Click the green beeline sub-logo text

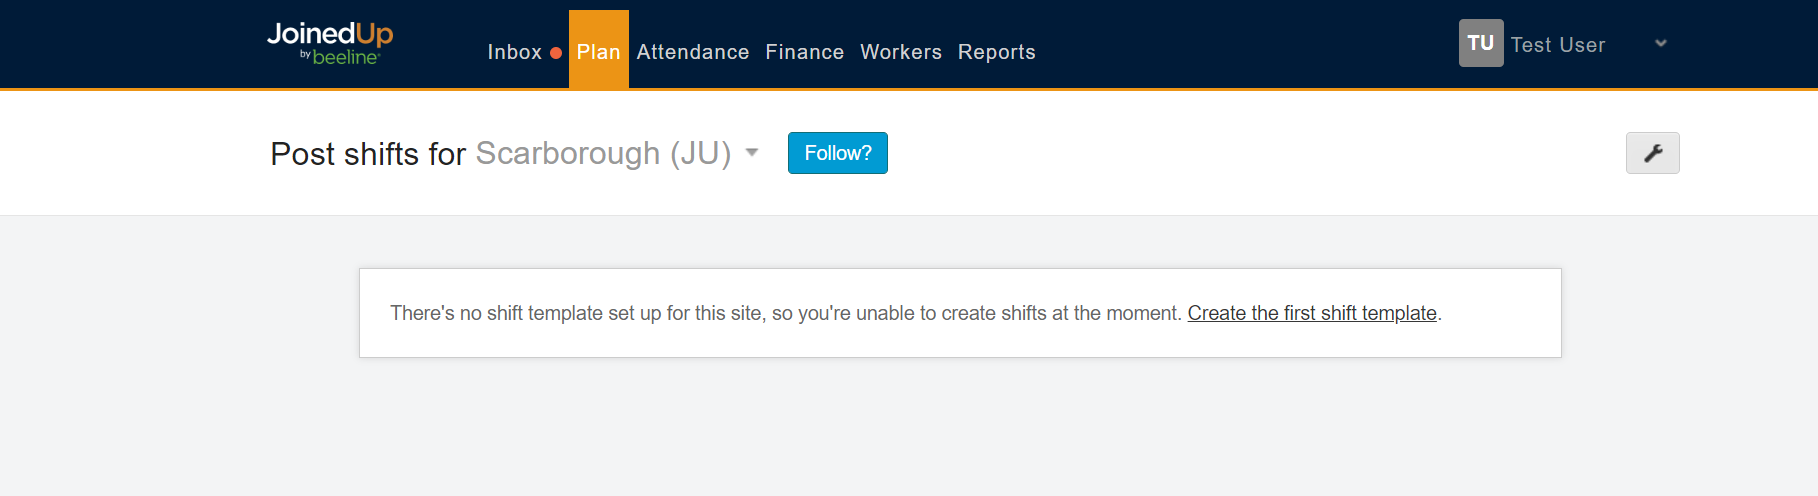[x=345, y=58]
